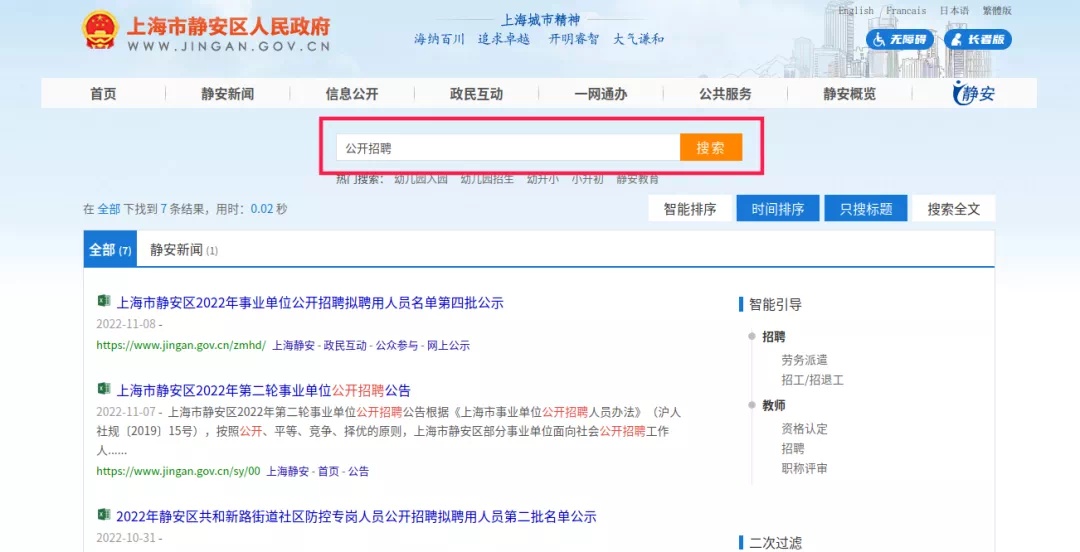Click date text 2022-11-08

[x=126, y=324]
